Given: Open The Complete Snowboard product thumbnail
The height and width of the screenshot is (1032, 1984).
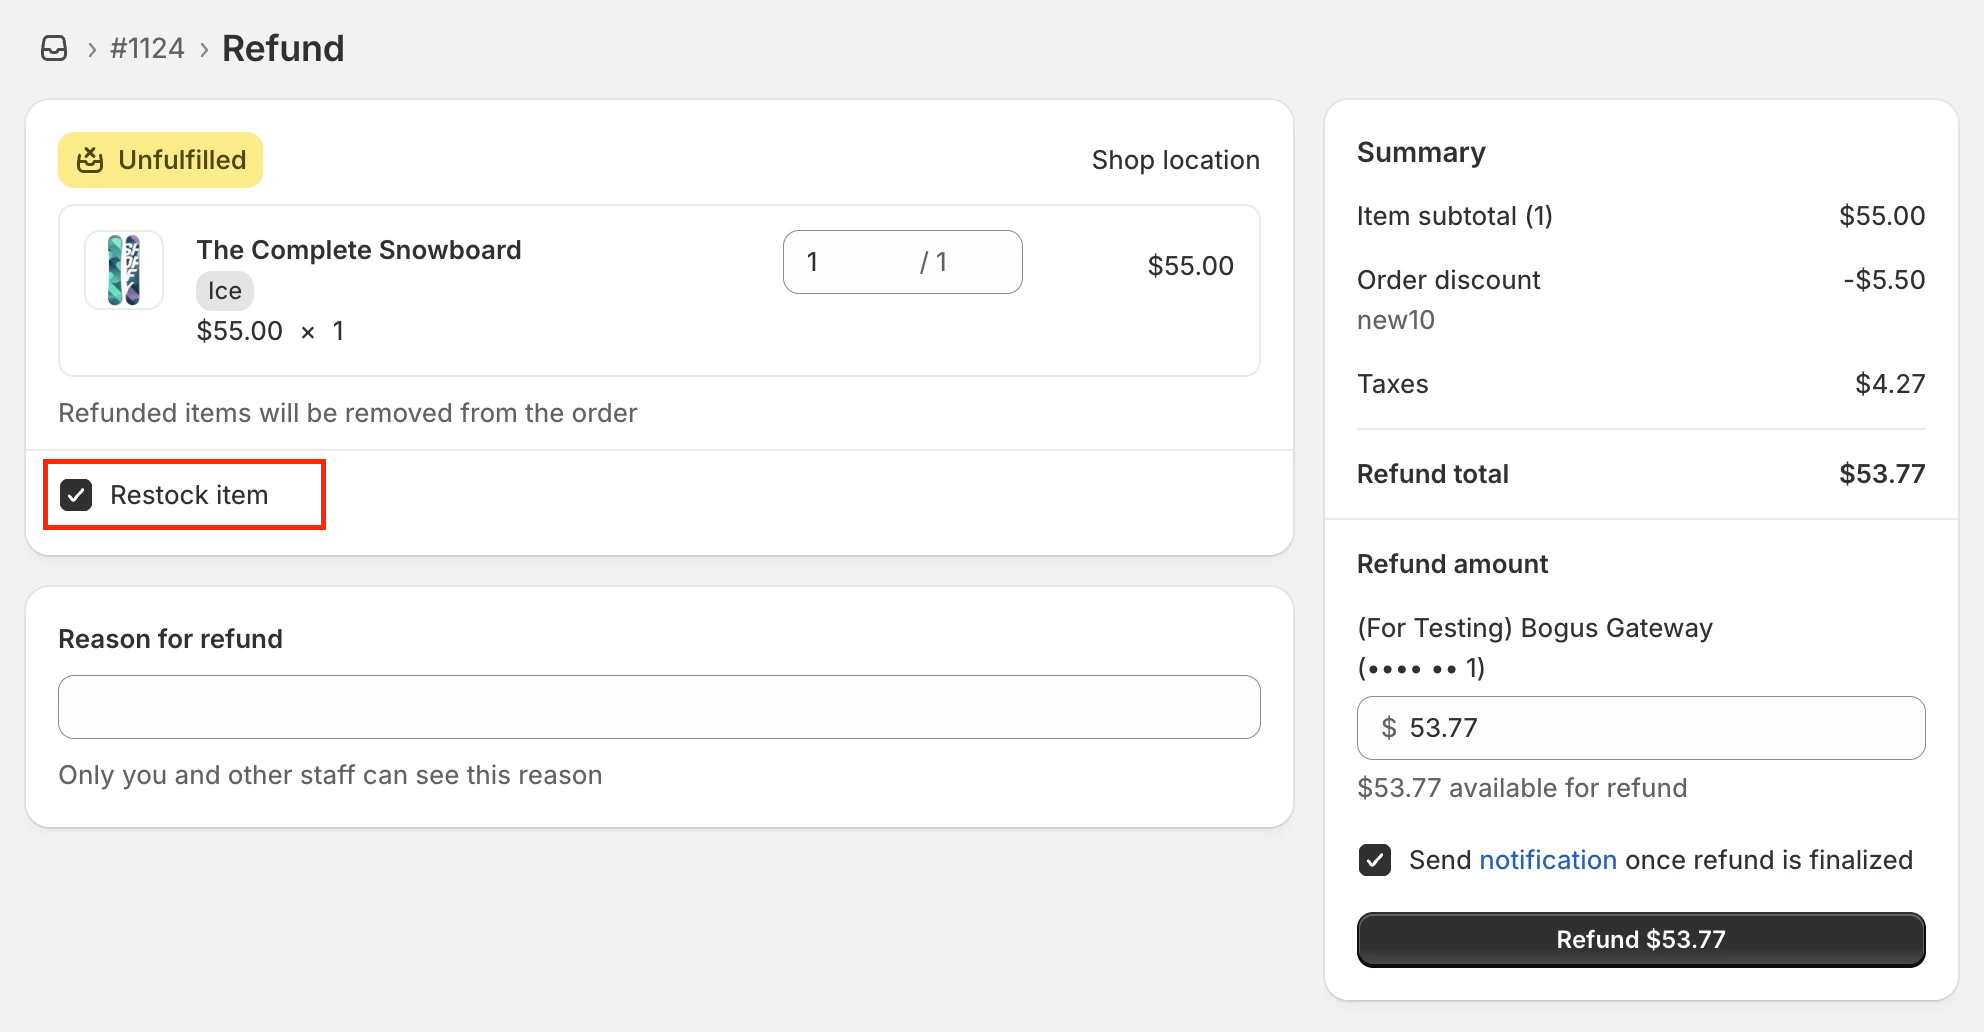Looking at the screenshot, I should [x=124, y=270].
